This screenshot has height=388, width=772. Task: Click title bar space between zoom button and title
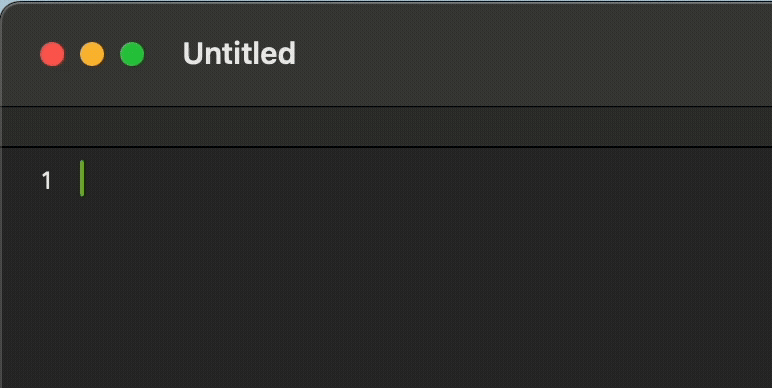163,54
